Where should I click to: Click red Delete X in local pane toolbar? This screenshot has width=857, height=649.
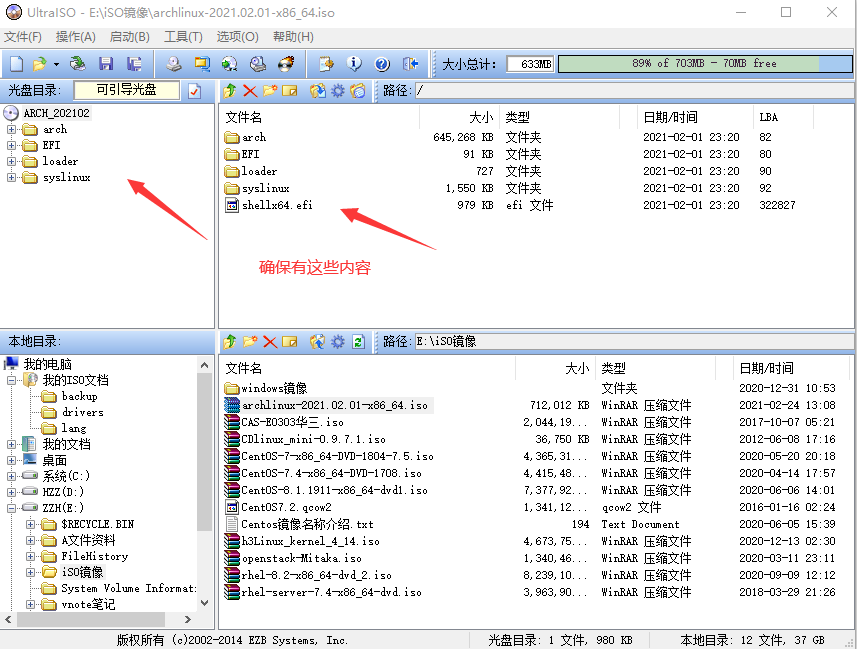point(270,342)
